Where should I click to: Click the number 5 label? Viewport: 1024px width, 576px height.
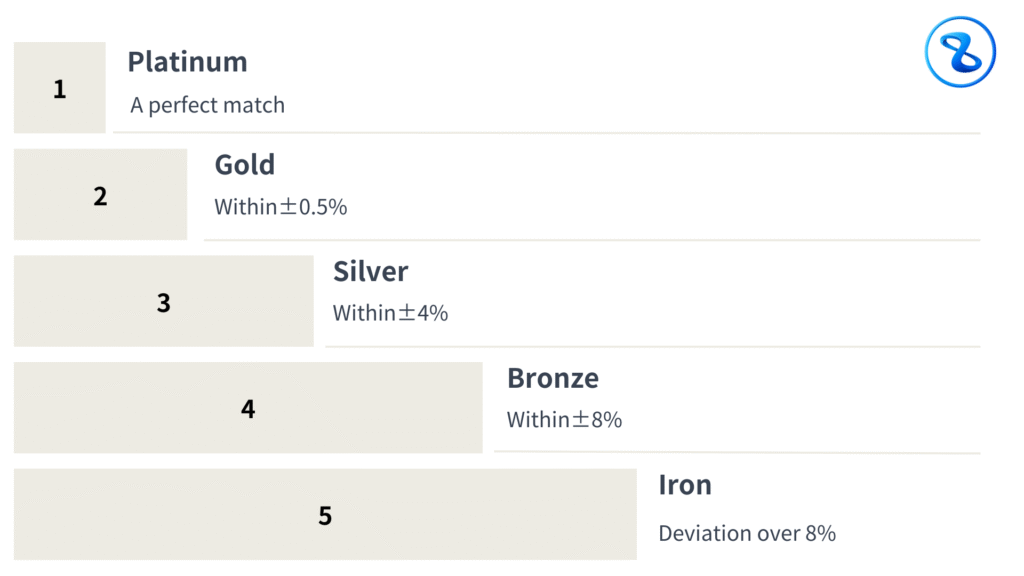[325, 516]
